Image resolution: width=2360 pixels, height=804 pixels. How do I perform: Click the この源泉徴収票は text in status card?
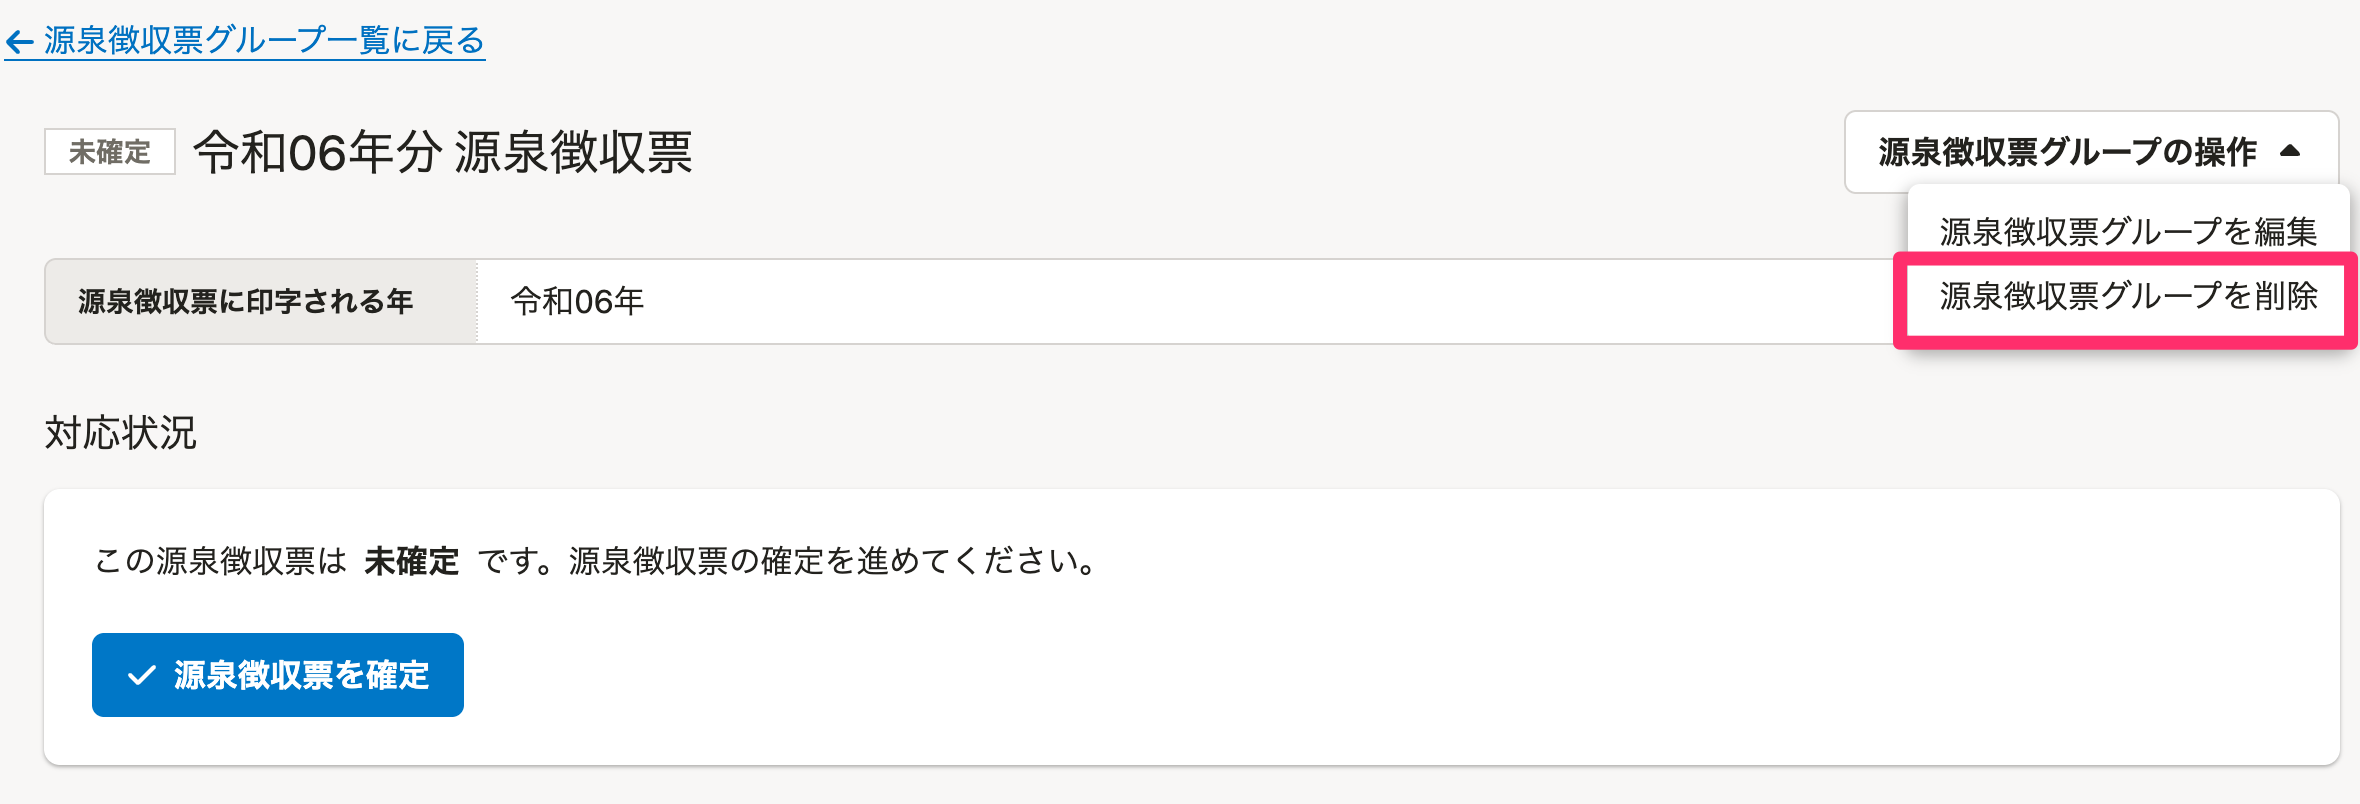pyautogui.click(x=220, y=561)
